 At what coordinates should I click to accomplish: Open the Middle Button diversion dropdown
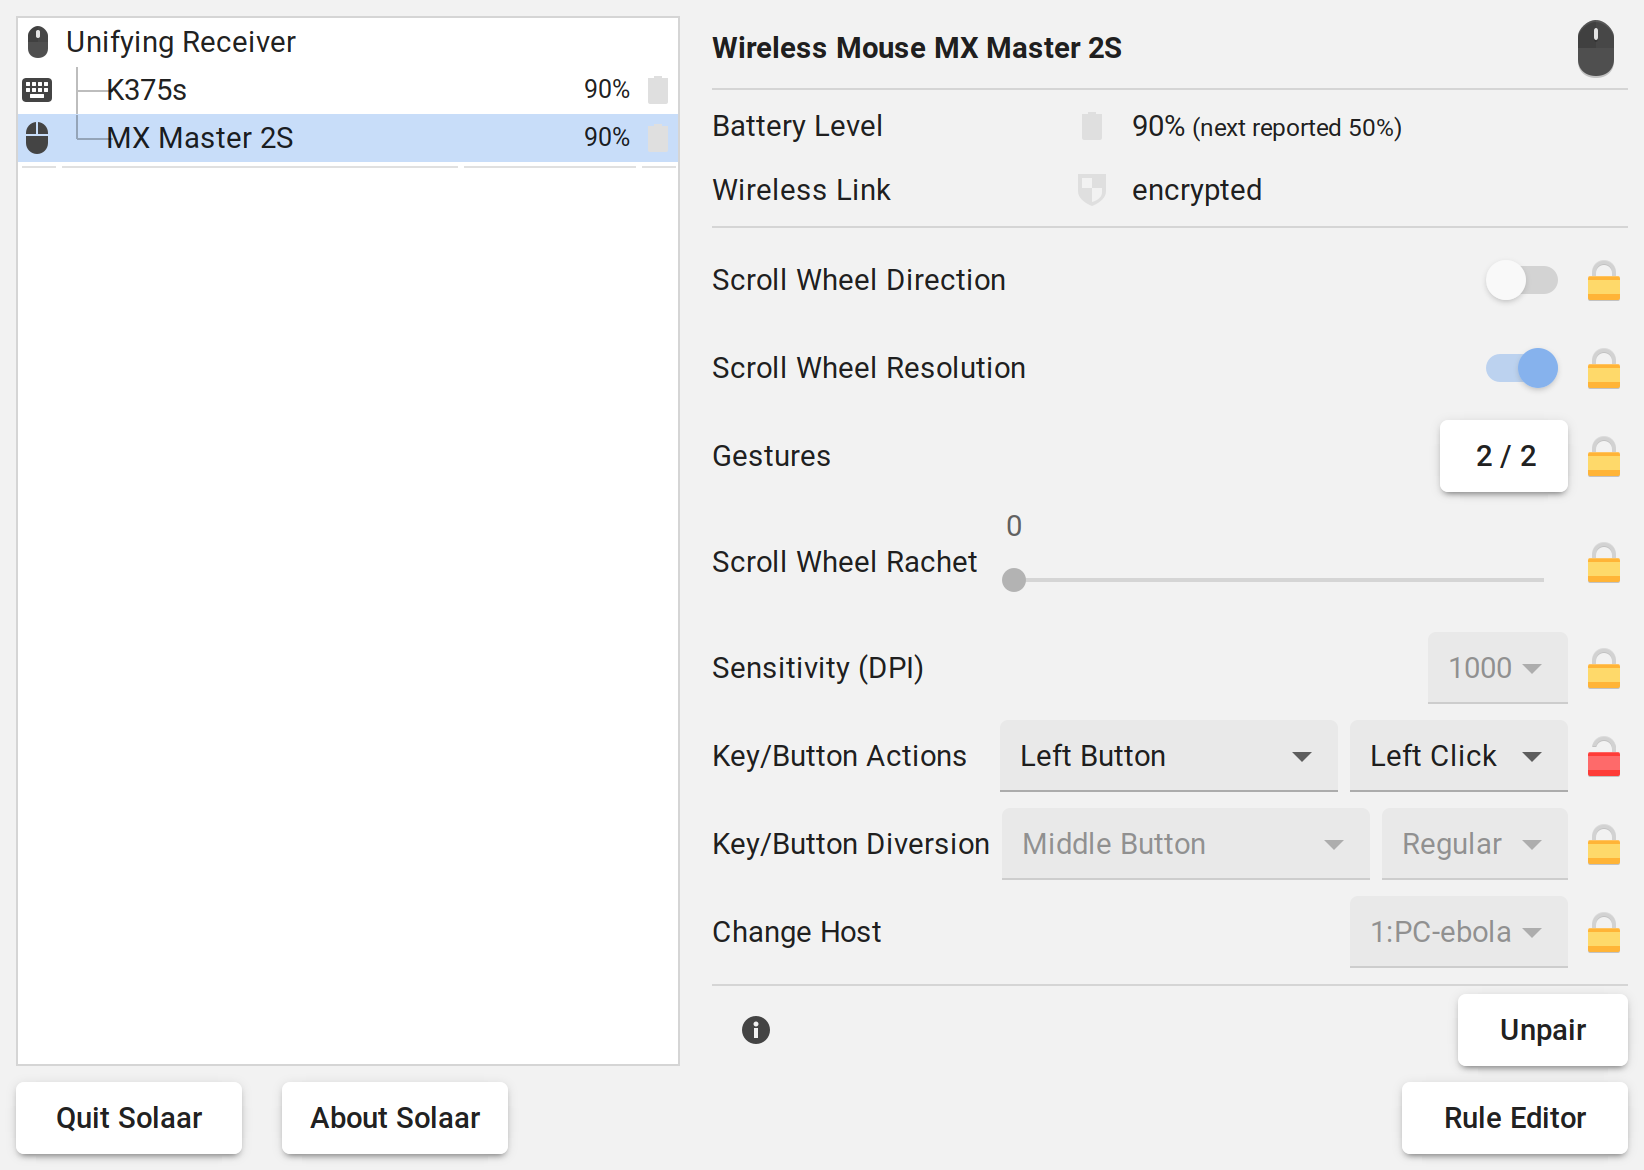(1186, 844)
